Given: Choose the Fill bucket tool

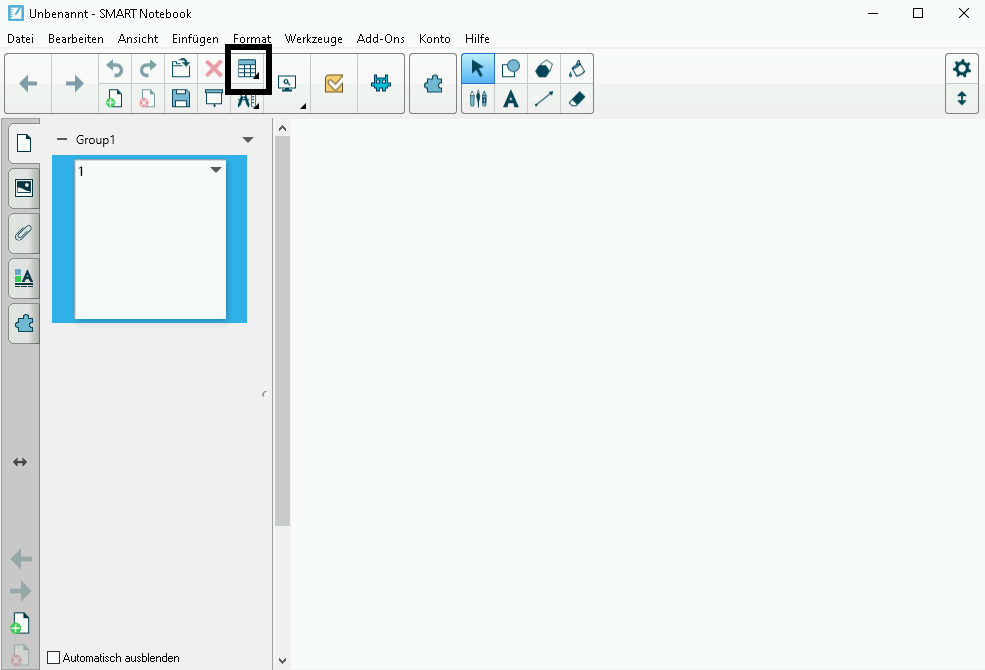Looking at the screenshot, I should point(576,69).
